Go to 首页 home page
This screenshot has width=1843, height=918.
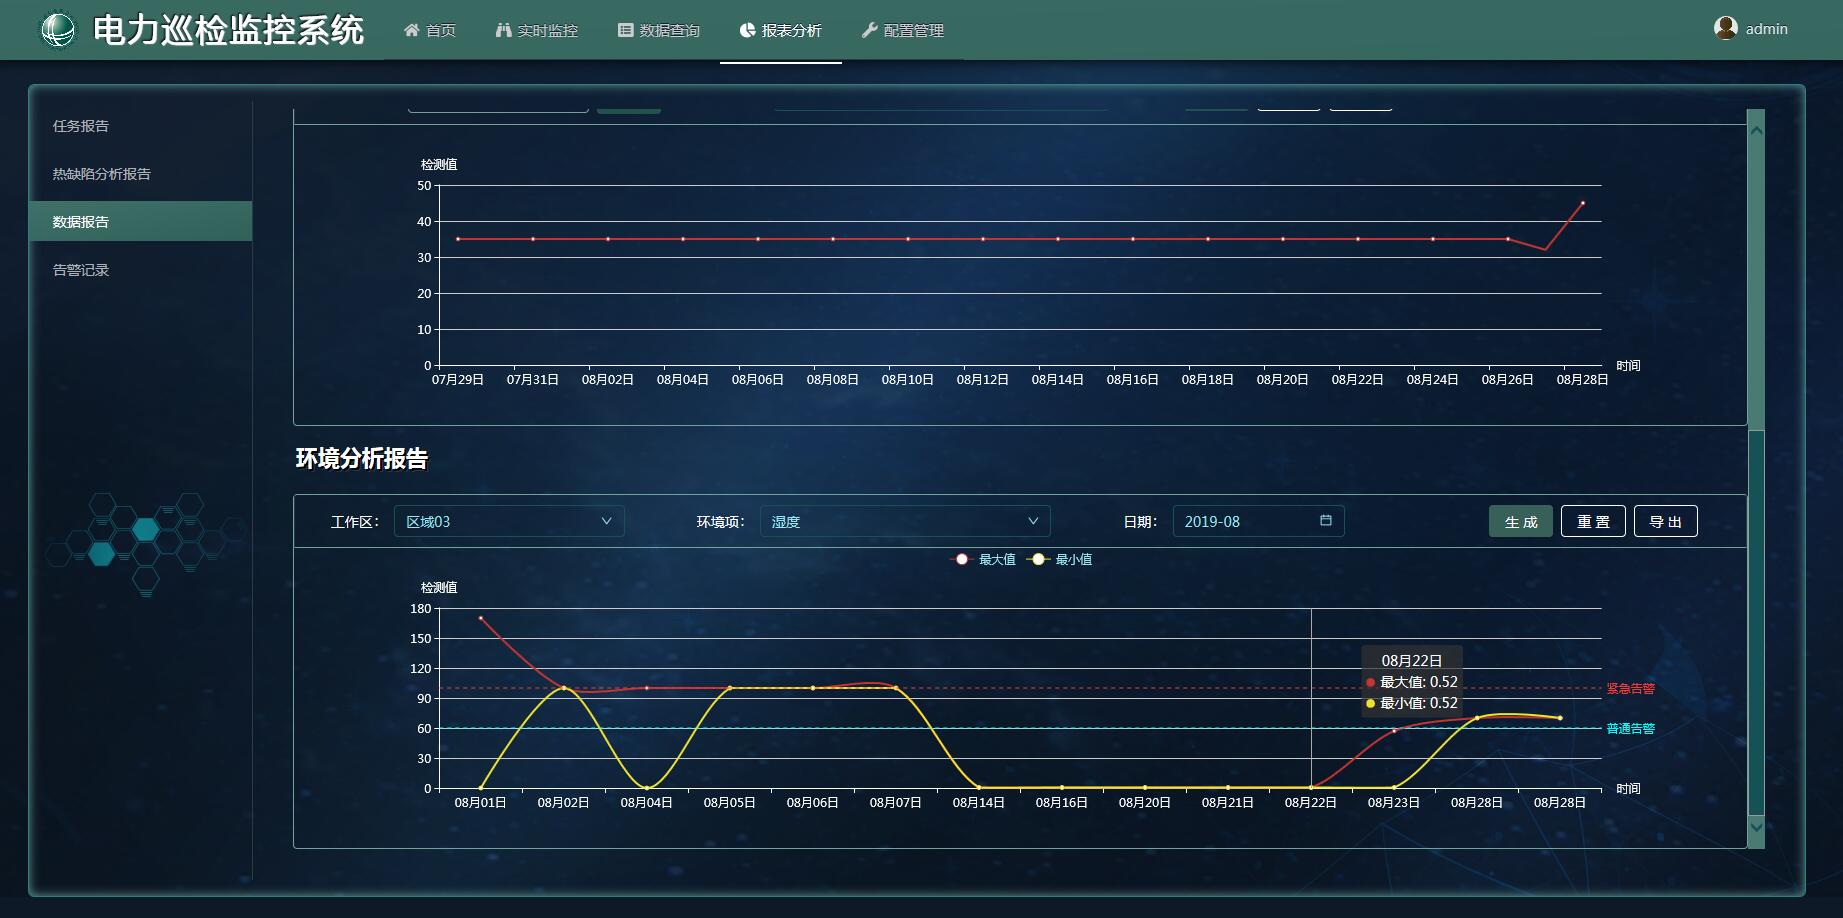pos(430,31)
